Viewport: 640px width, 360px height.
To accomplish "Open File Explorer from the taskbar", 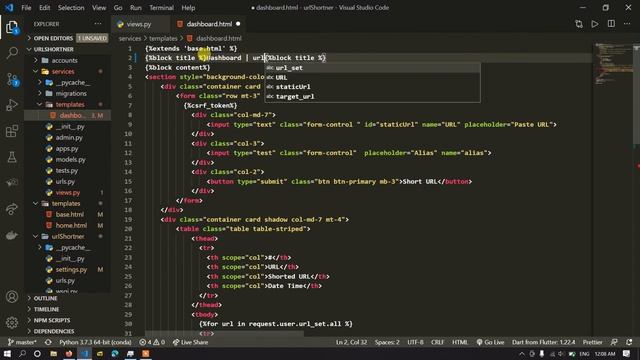I will pyautogui.click(x=53, y=353).
